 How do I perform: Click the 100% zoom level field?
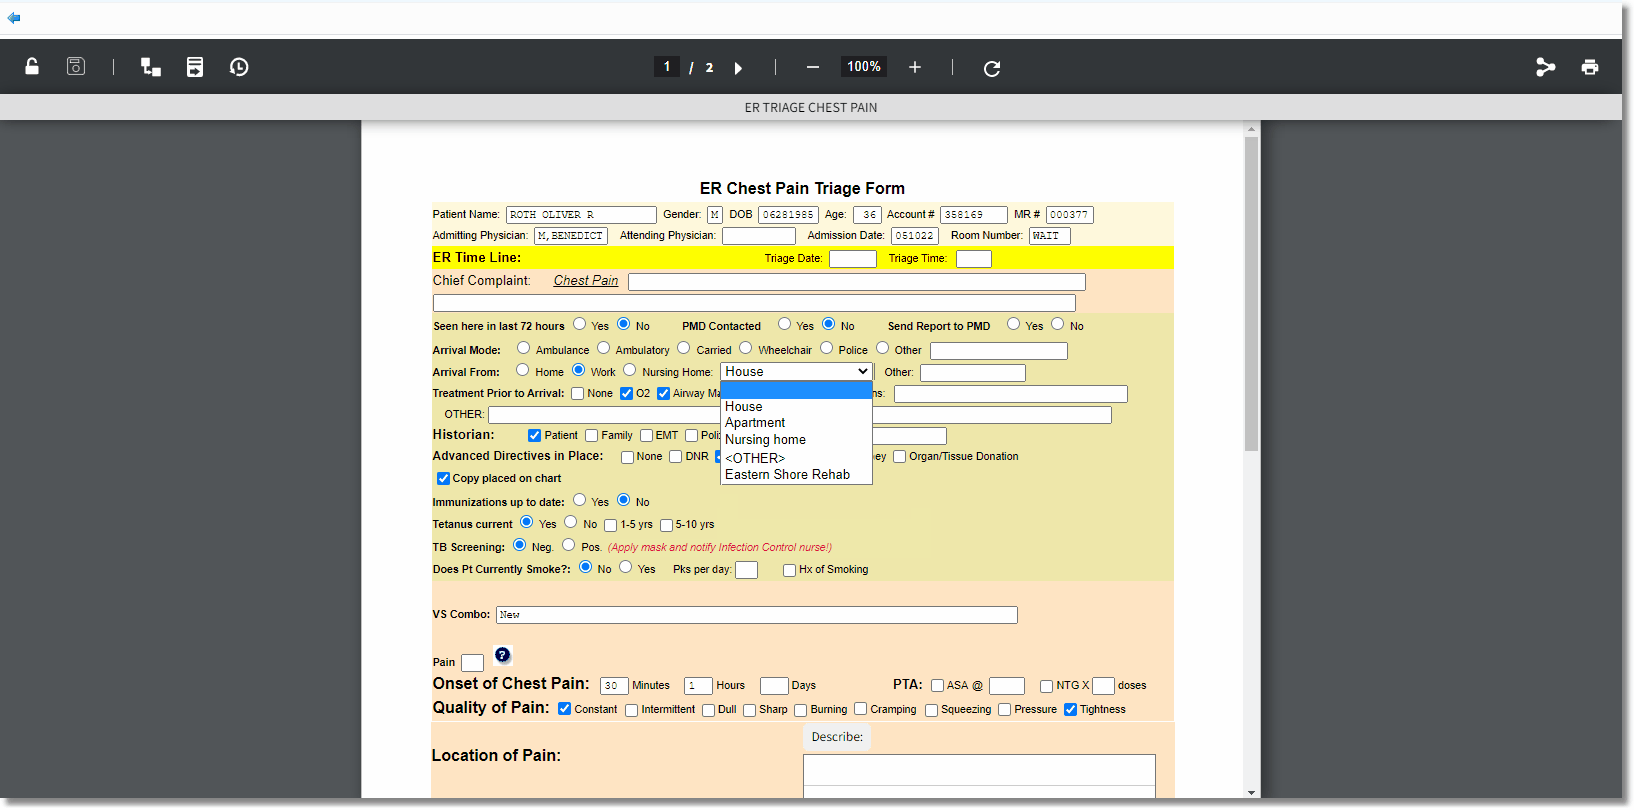pyautogui.click(x=864, y=67)
